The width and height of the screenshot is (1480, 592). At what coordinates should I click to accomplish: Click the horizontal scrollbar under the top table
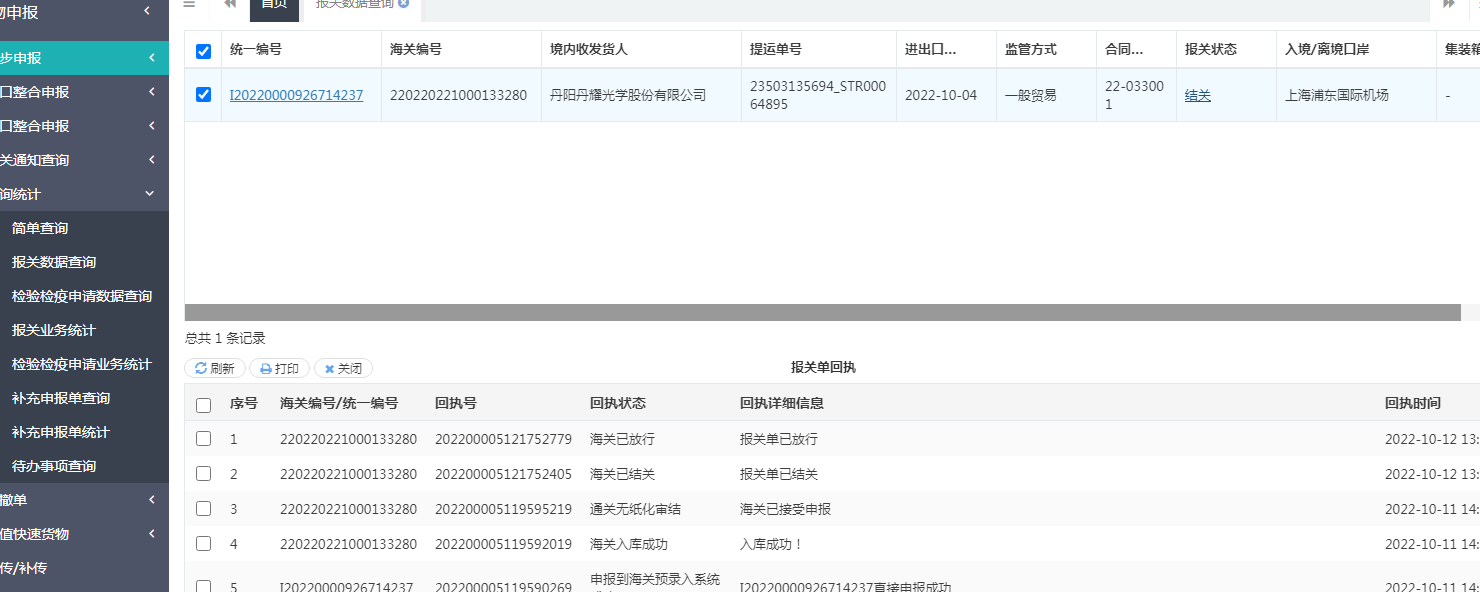pyautogui.click(x=822, y=313)
